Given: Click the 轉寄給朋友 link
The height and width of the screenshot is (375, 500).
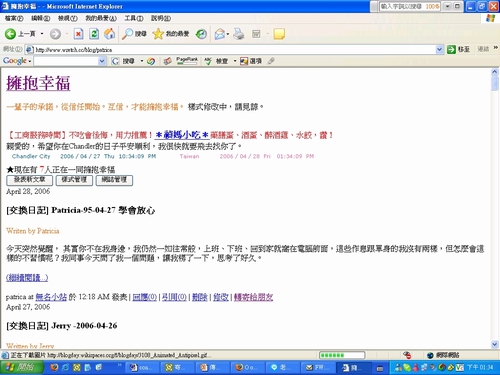Looking at the screenshot, I should (253, 297).
